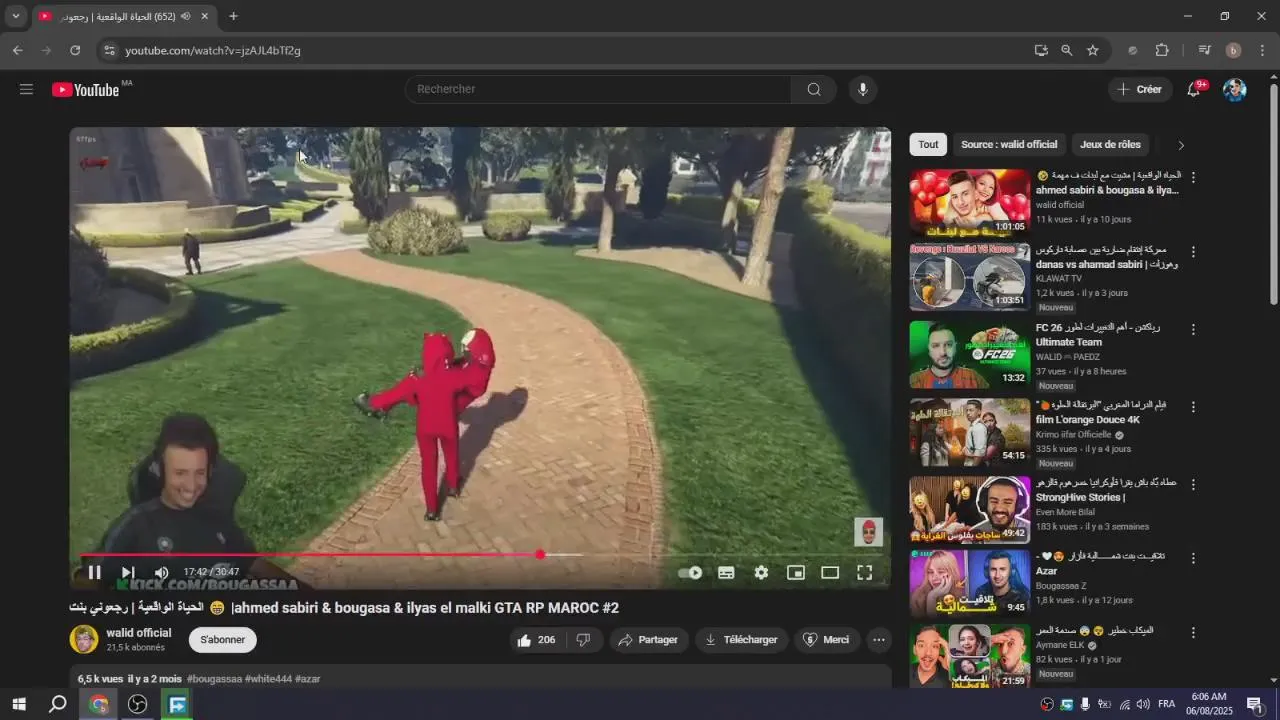
Task: Enter full screen mode
Action: pyautogui.click(x=864, y=572)
